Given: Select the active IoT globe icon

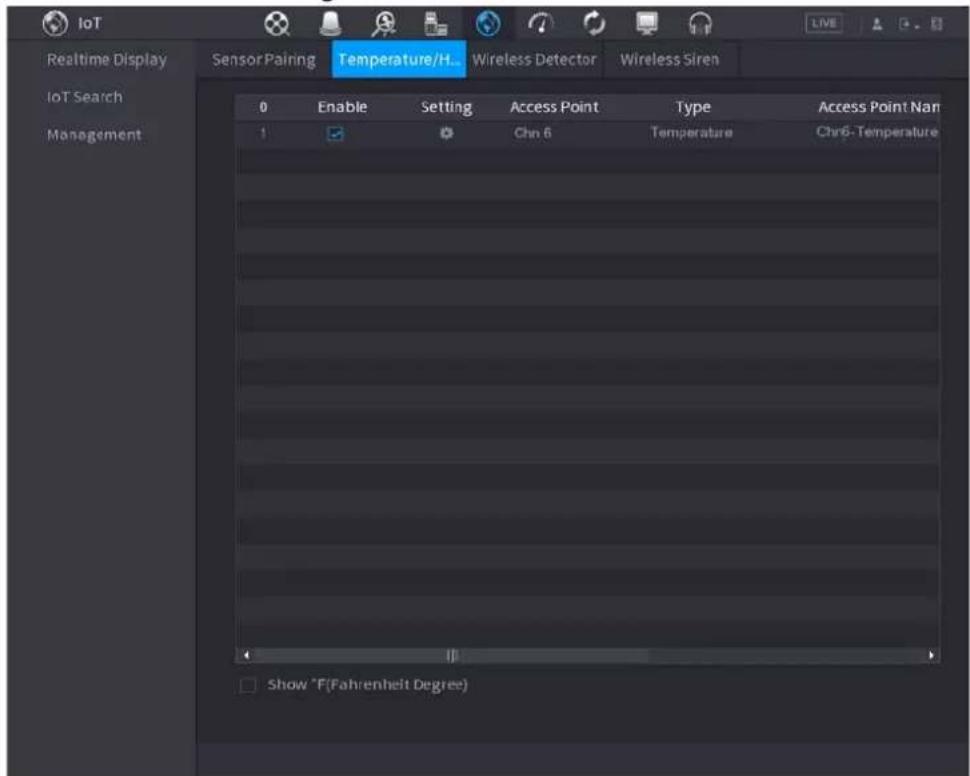Looking at the screenshot, I should tap(488, 24).
